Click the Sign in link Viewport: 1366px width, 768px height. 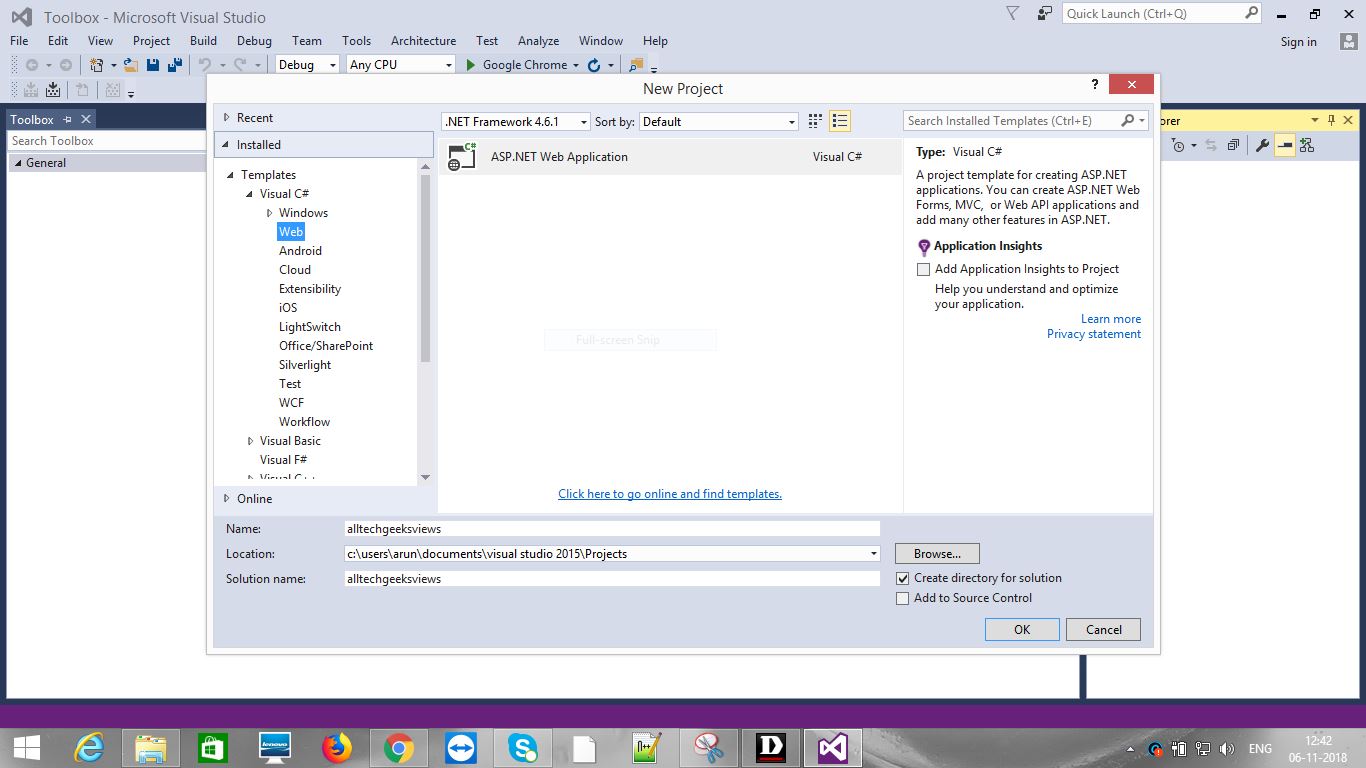coord(1298,41)
